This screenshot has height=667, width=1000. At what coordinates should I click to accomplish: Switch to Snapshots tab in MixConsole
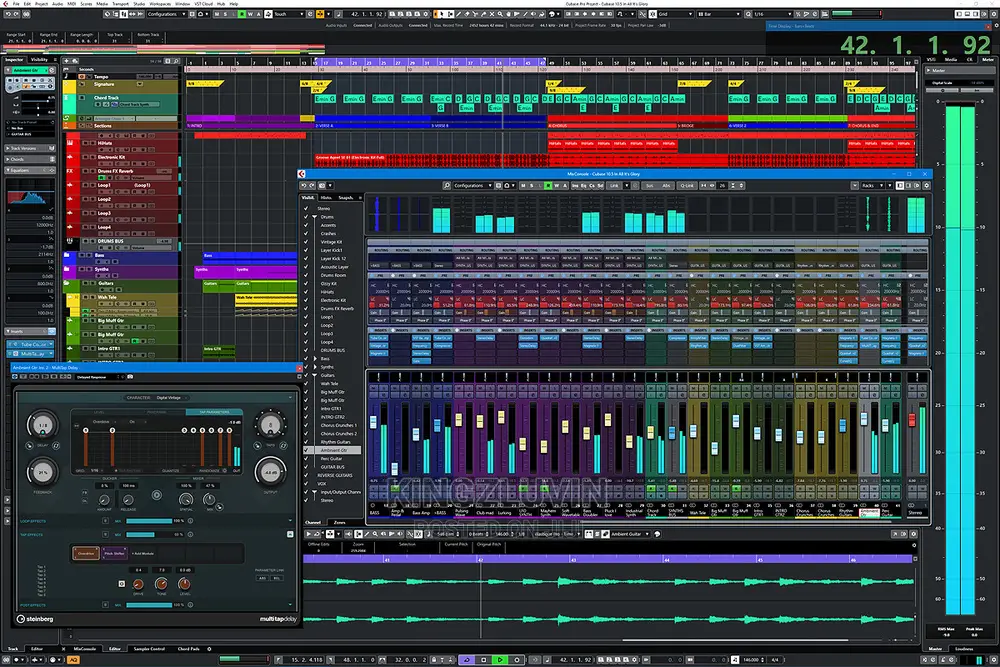[x=346, y=198]
